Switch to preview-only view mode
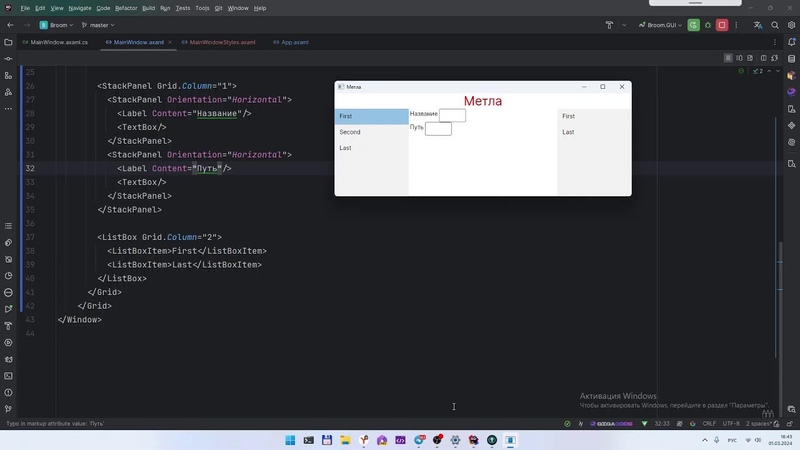Image resolution: width=800 pixels, height=450 pixels. (750, 58)
